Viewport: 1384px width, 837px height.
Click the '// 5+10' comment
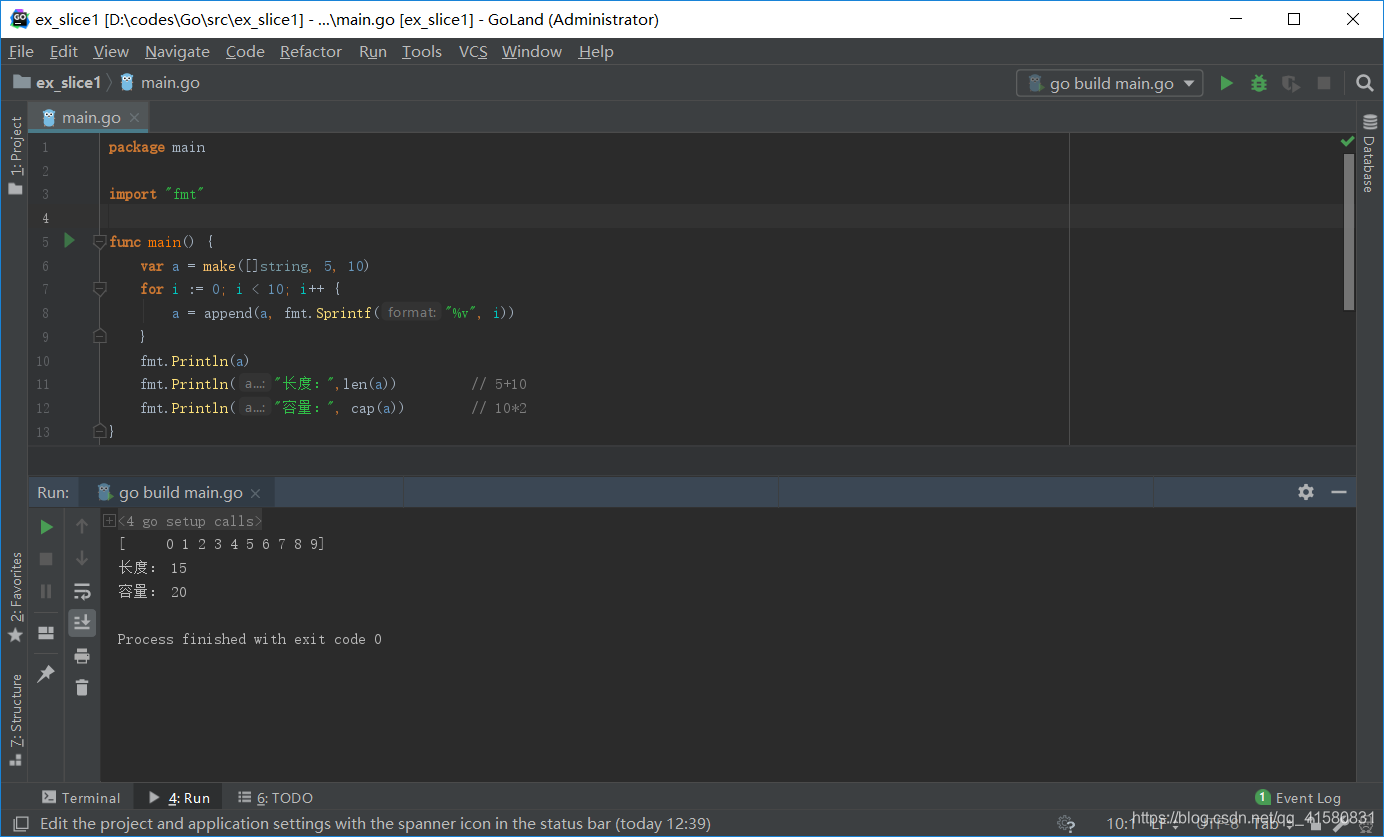pos(499,384)
